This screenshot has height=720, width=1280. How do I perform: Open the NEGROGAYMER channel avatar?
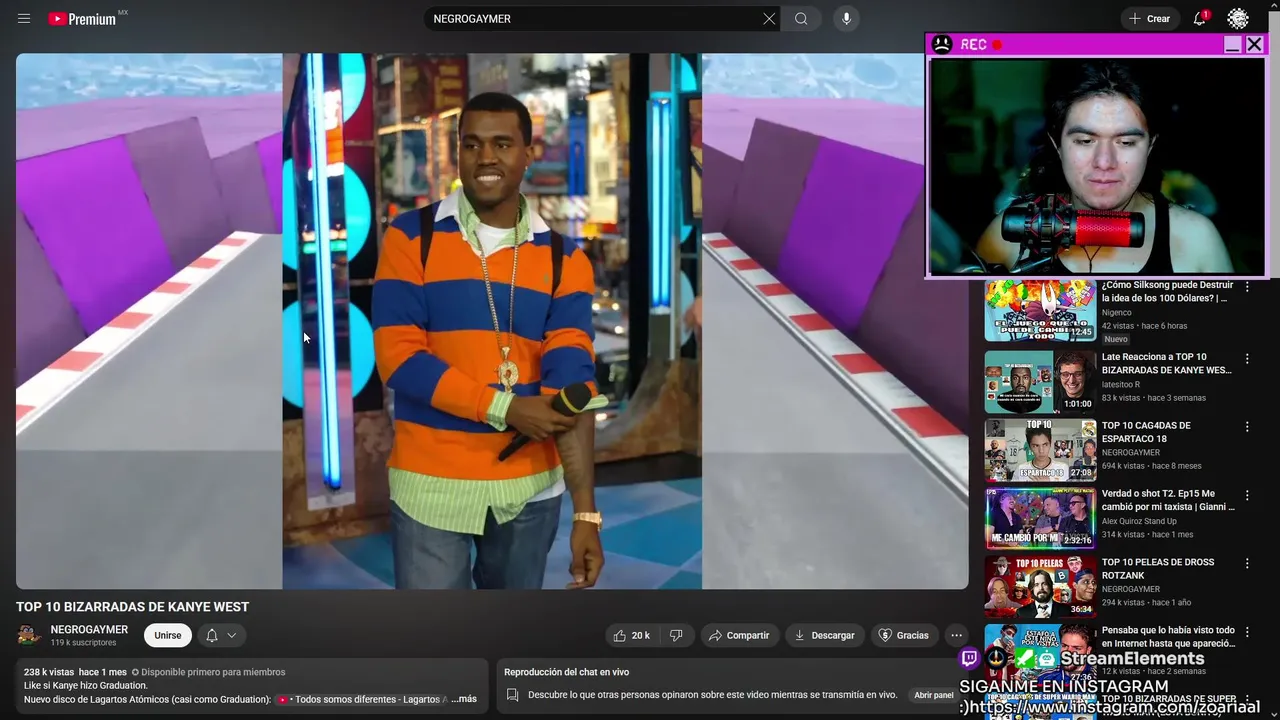point(29,635)
